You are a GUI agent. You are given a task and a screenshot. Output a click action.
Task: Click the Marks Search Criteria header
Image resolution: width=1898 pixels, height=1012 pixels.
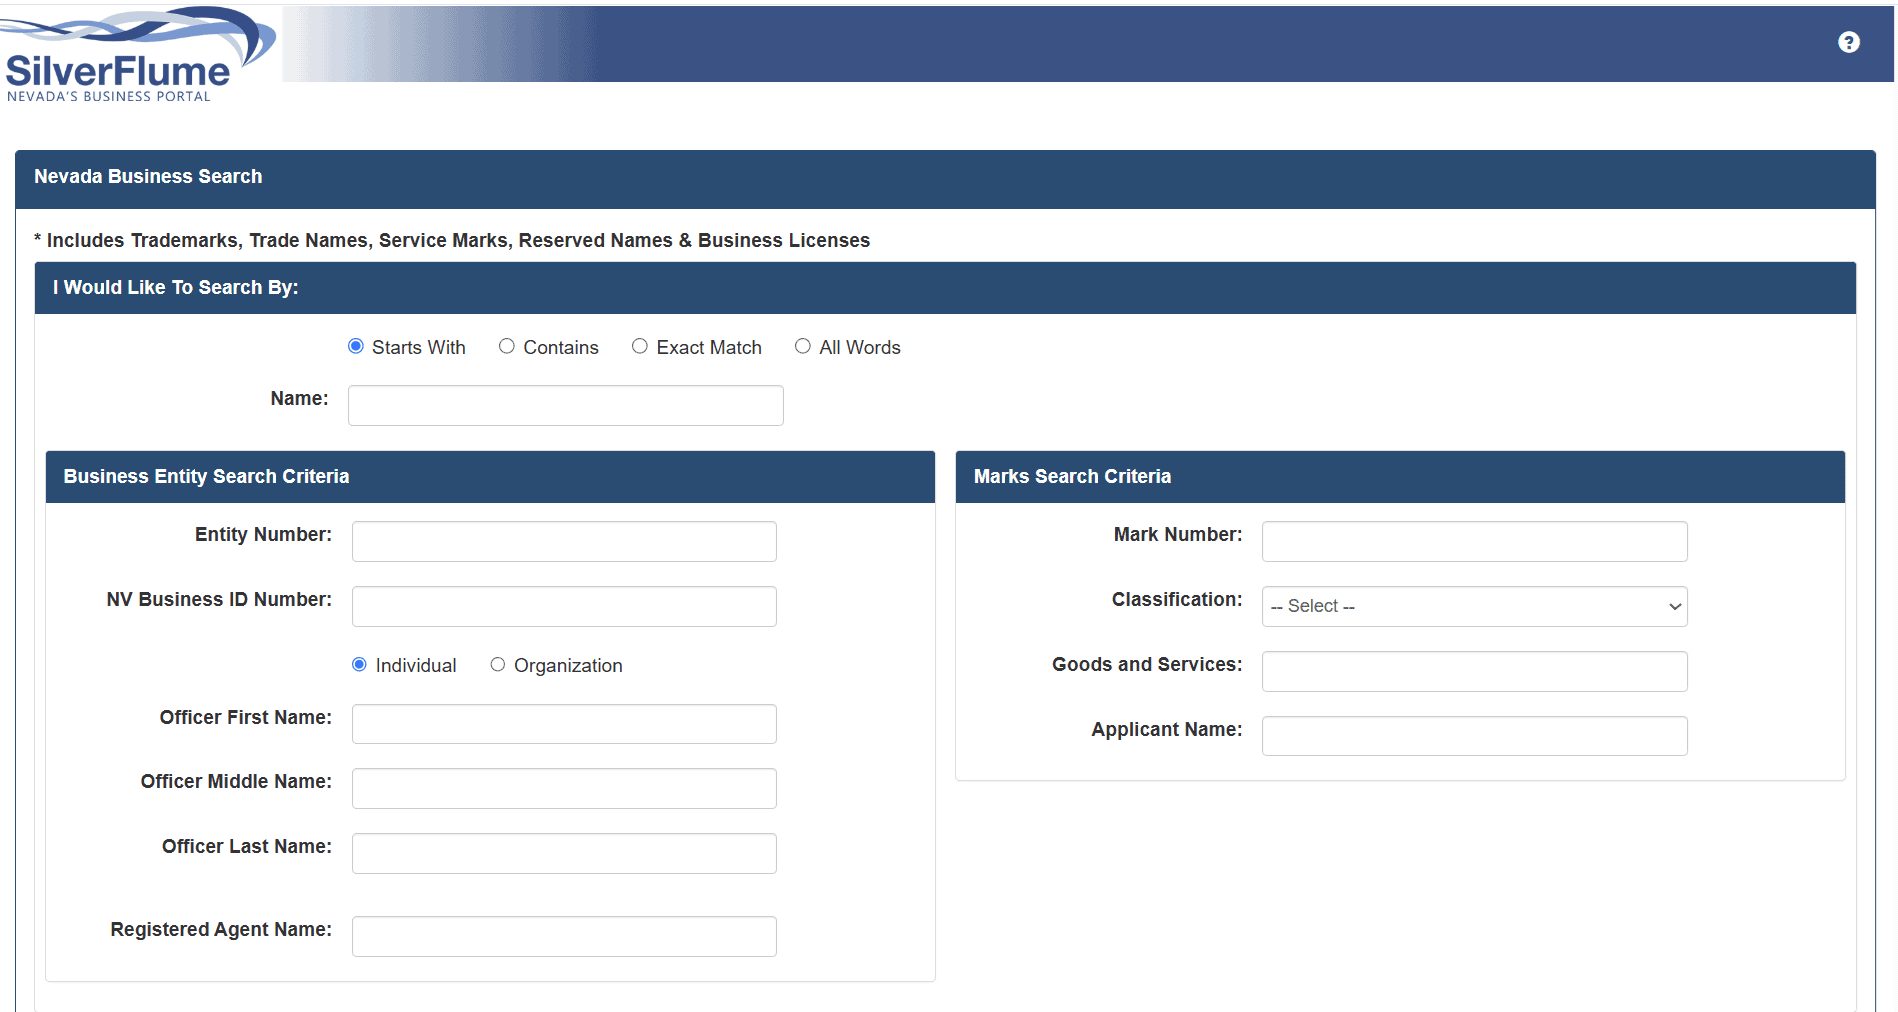[x=1072, y=477]
